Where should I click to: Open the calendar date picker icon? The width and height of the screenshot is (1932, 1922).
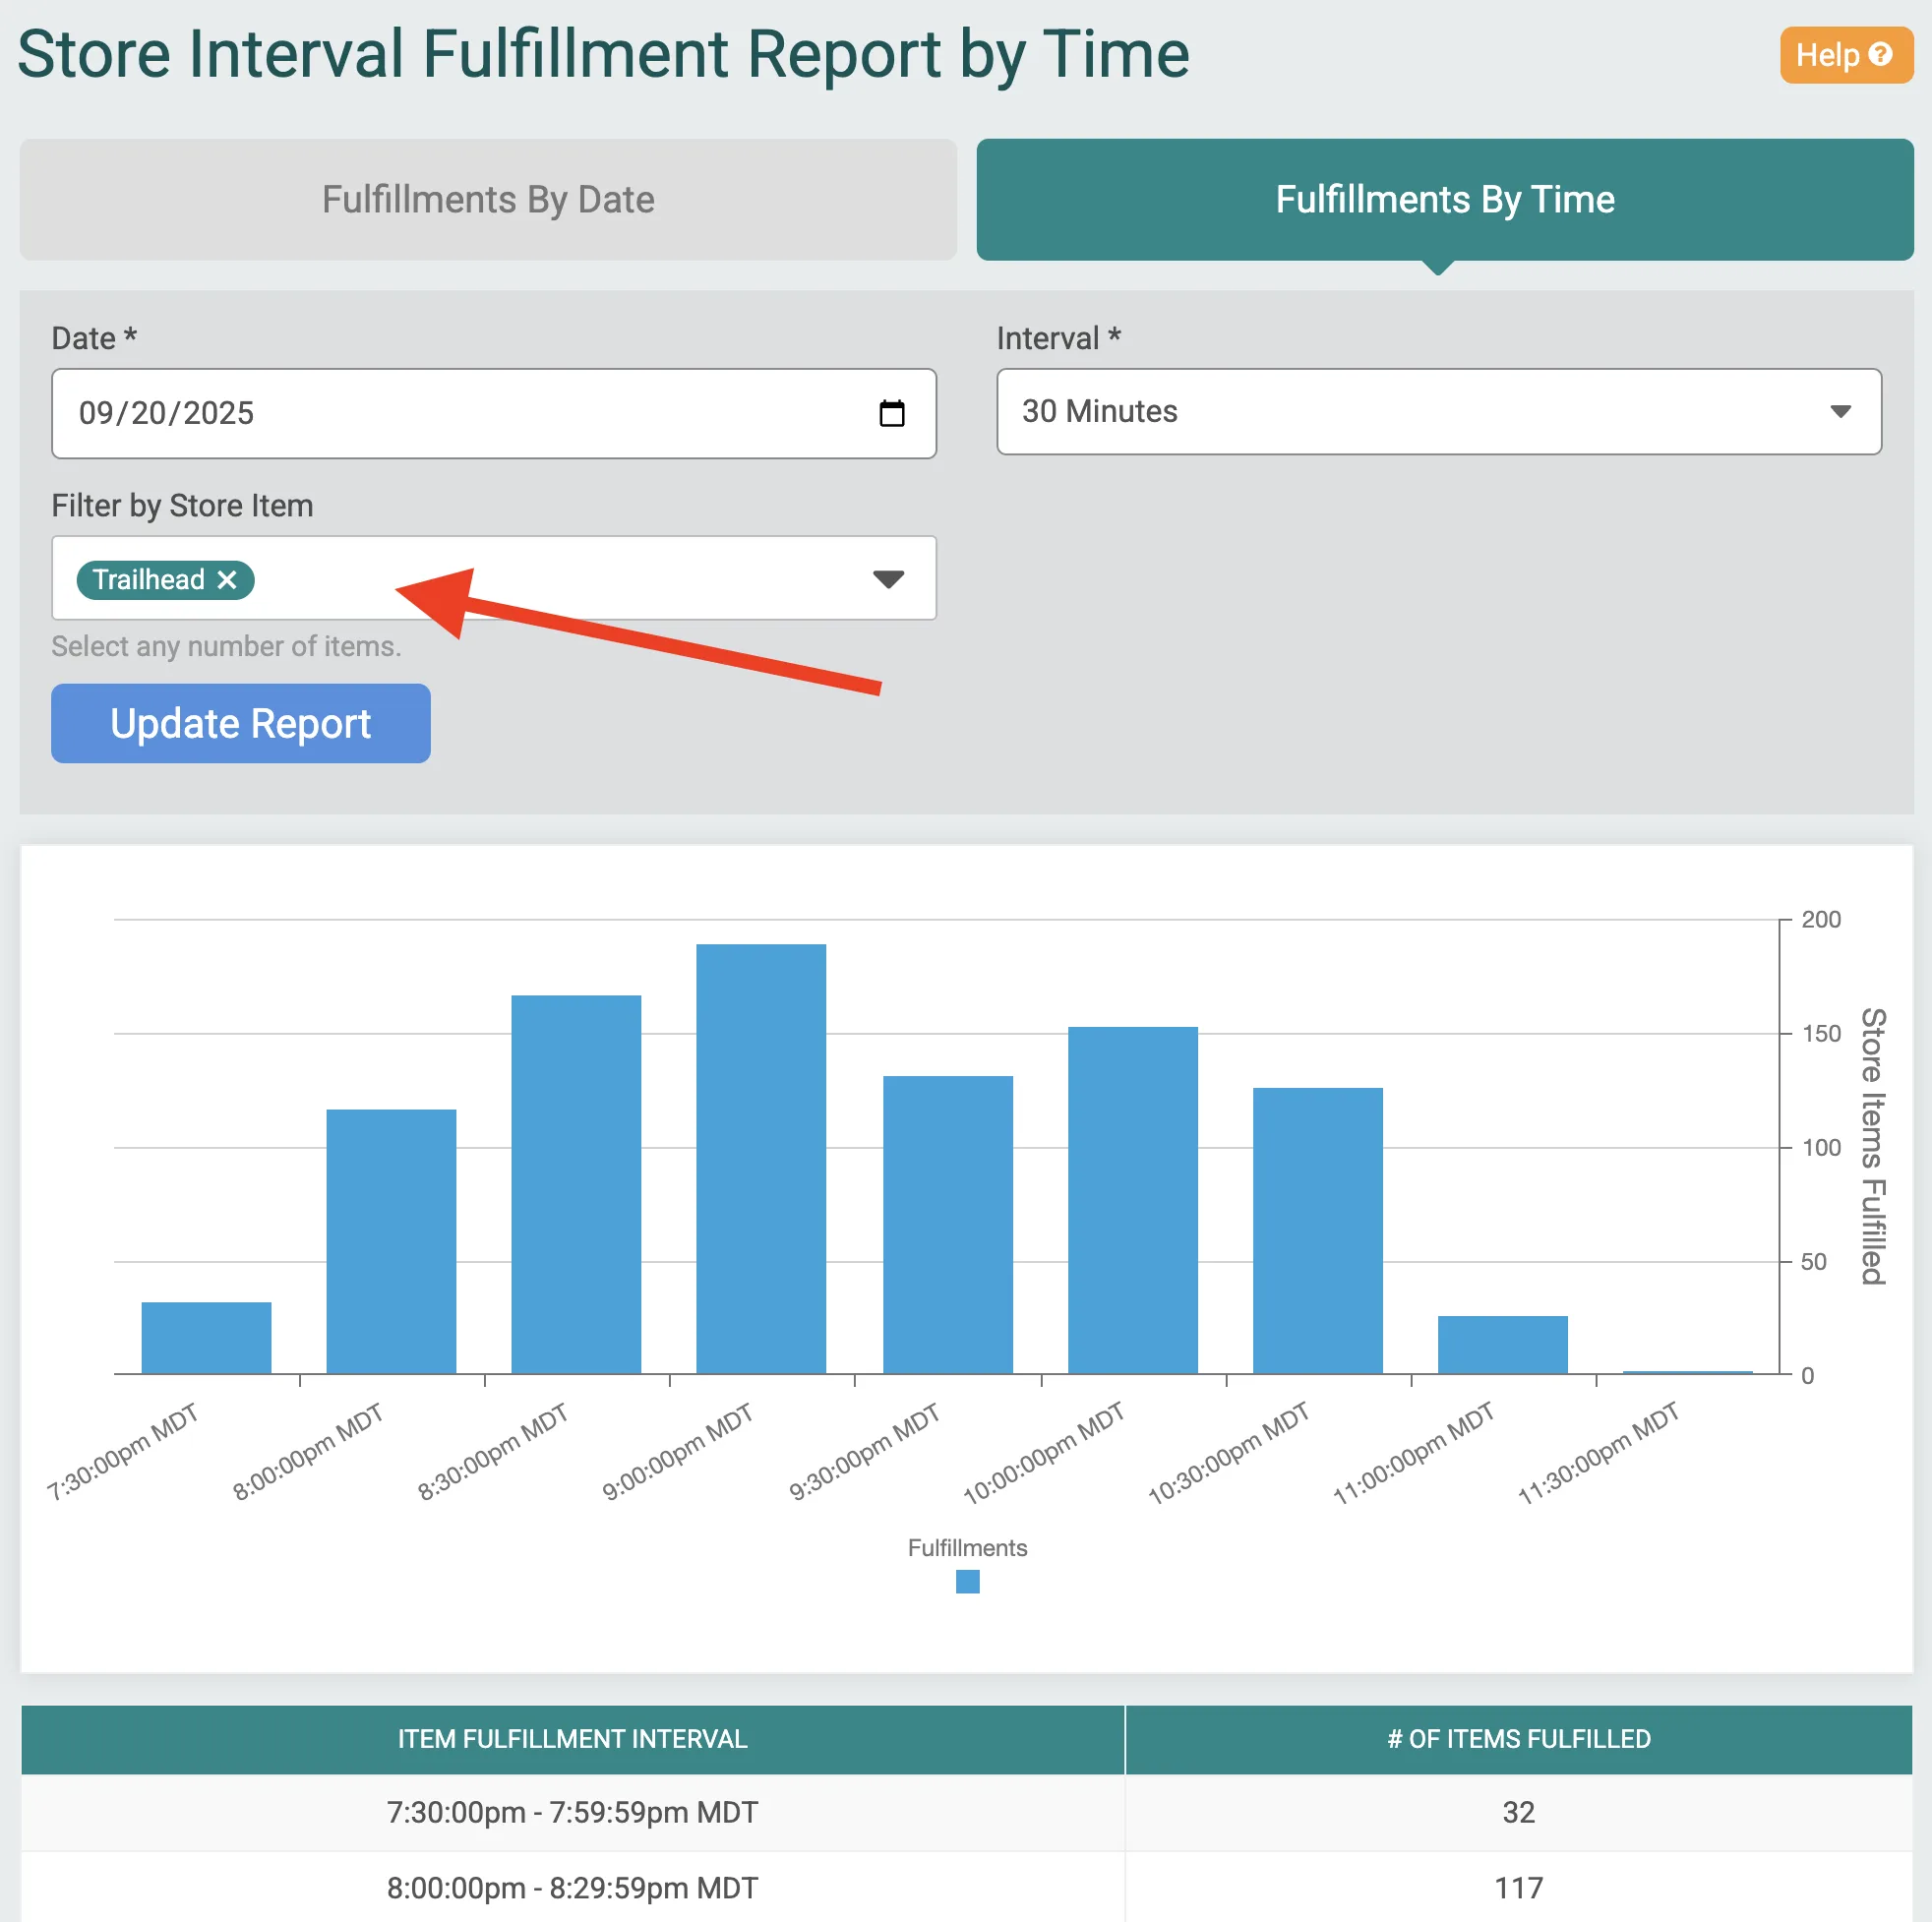pyautogui.click(x=891, y=413)
